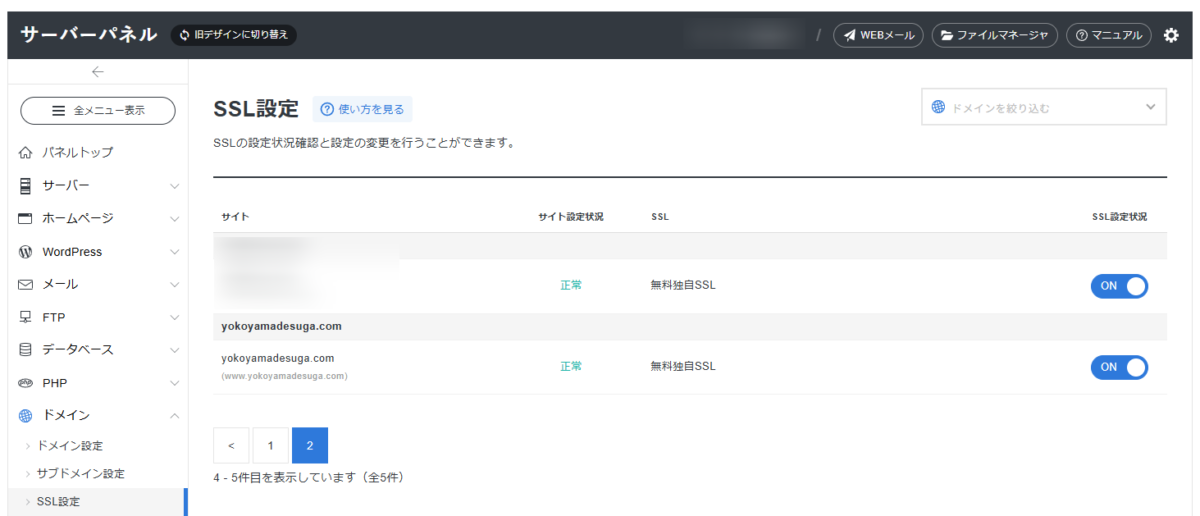This screenshot has height=516, width=1200.
Task: Click the WordPress logo icon in sidebar
Action: coord(26,252)
